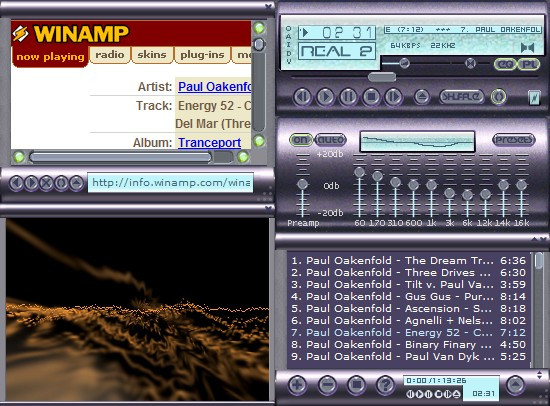
Task: Click the 170 Hz equalizer band knob
Action: tap(377, 176)
